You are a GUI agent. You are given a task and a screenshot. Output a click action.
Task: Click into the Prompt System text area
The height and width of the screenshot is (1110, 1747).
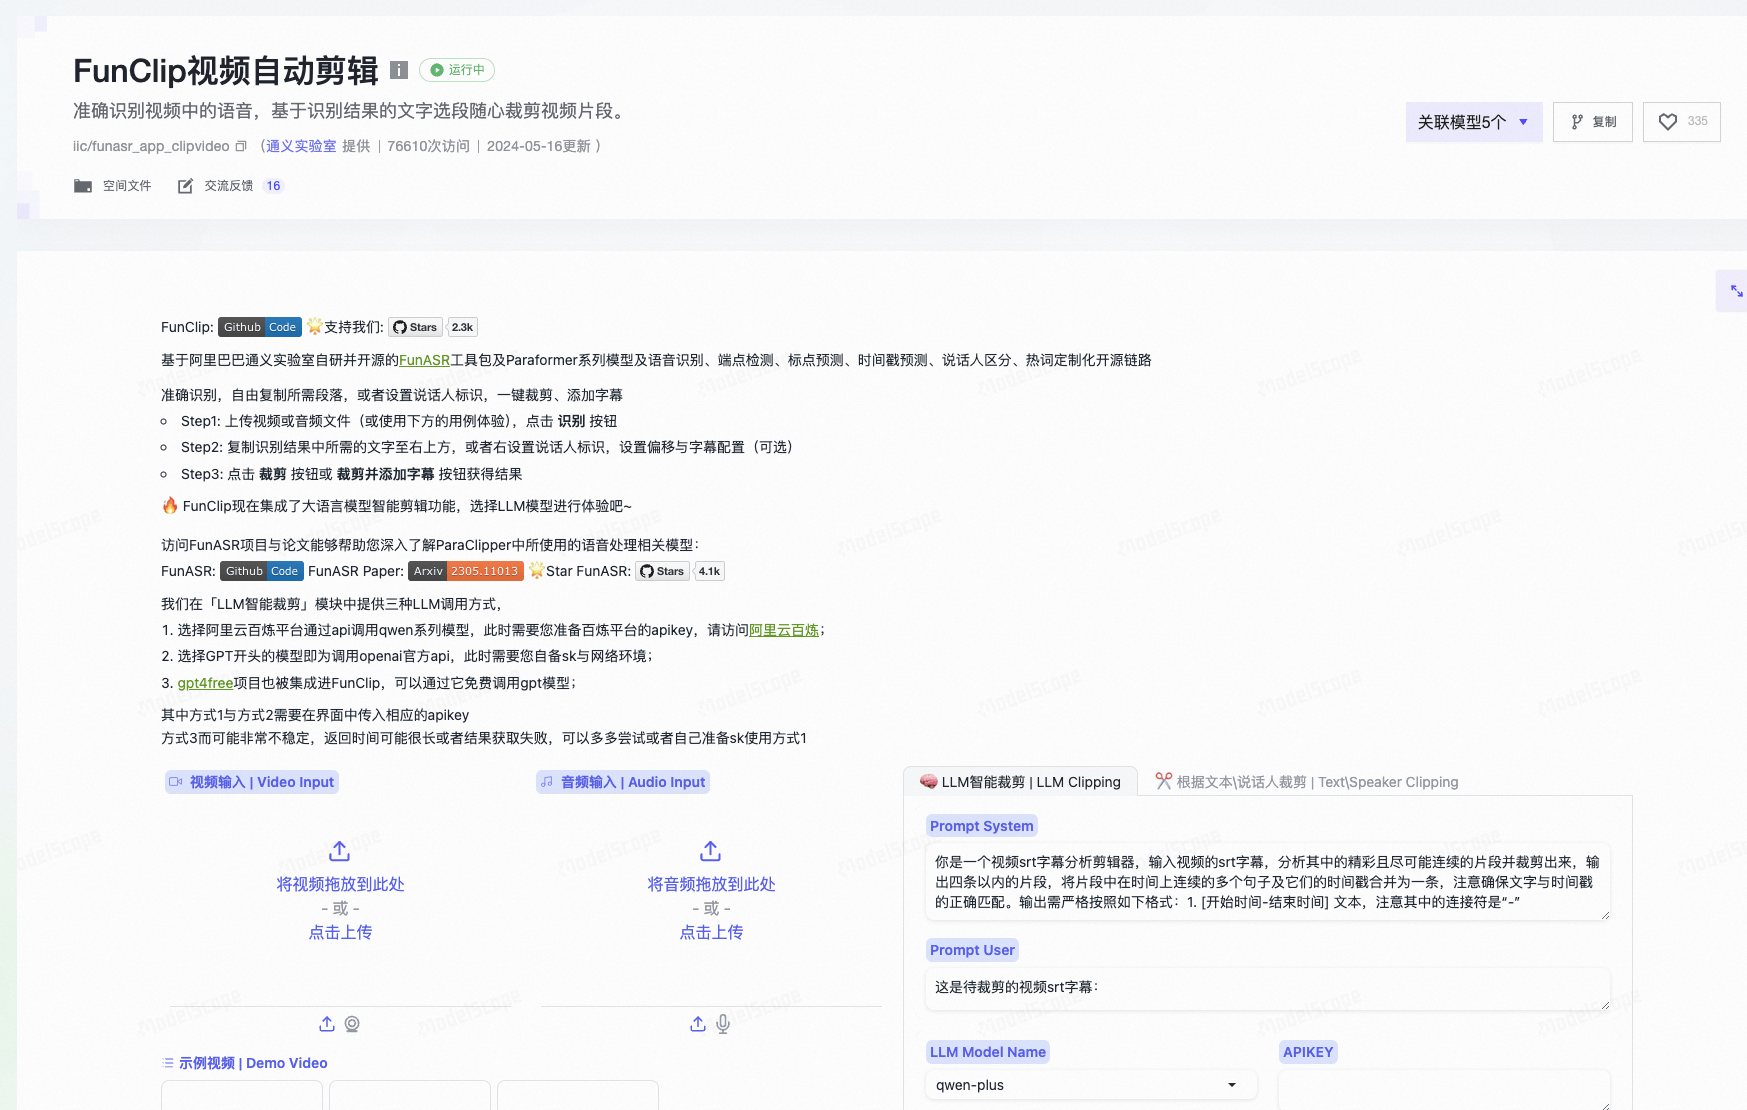pyautogui.click(x=1268, y=882)
